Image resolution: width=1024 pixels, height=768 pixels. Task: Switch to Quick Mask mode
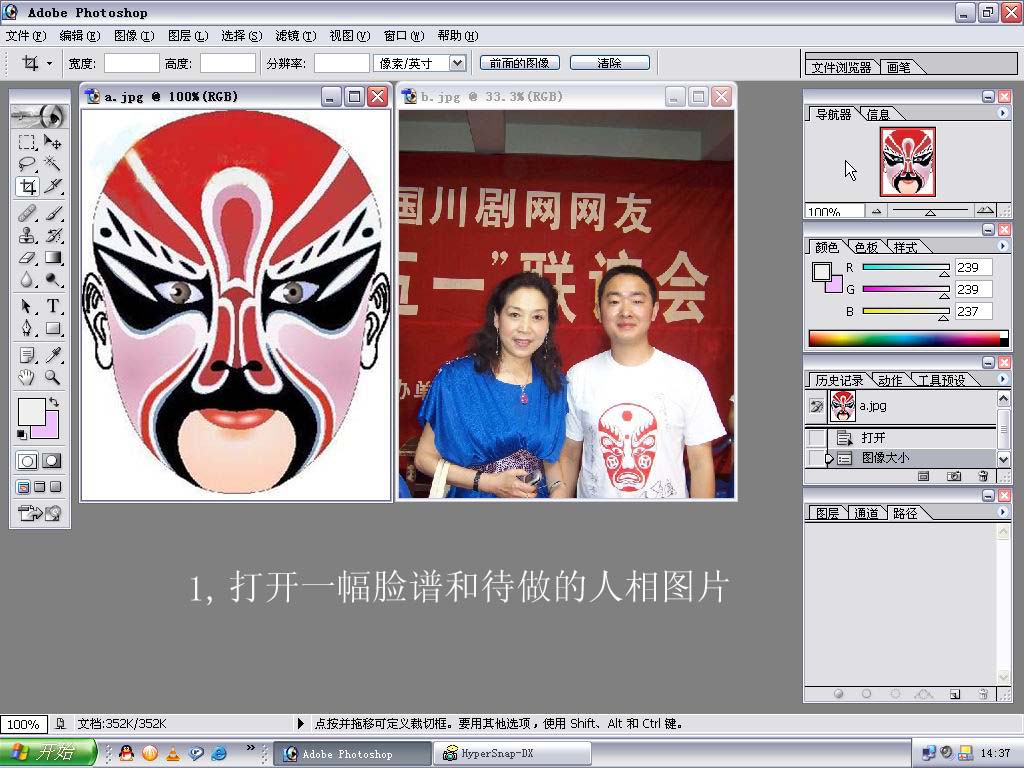[x=52, y=461]
